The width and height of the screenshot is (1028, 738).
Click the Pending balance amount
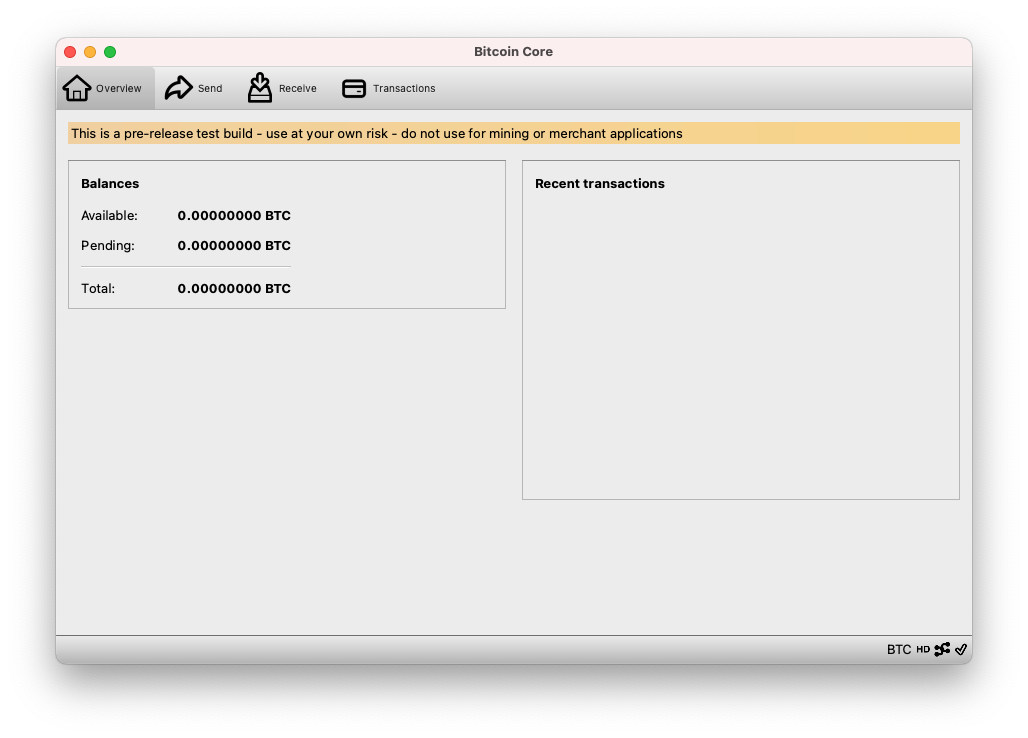pyautogui.click(x=234, y=245)
